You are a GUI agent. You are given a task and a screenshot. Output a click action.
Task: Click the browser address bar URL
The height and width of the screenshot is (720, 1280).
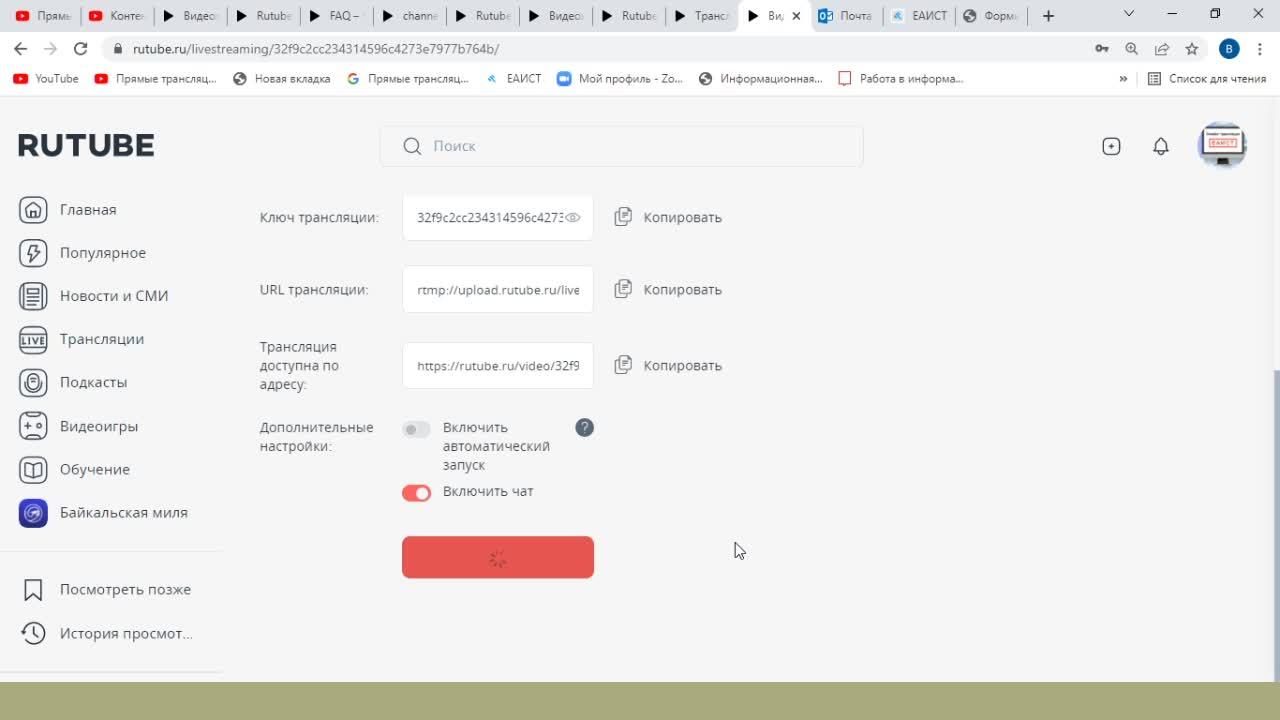316,49
